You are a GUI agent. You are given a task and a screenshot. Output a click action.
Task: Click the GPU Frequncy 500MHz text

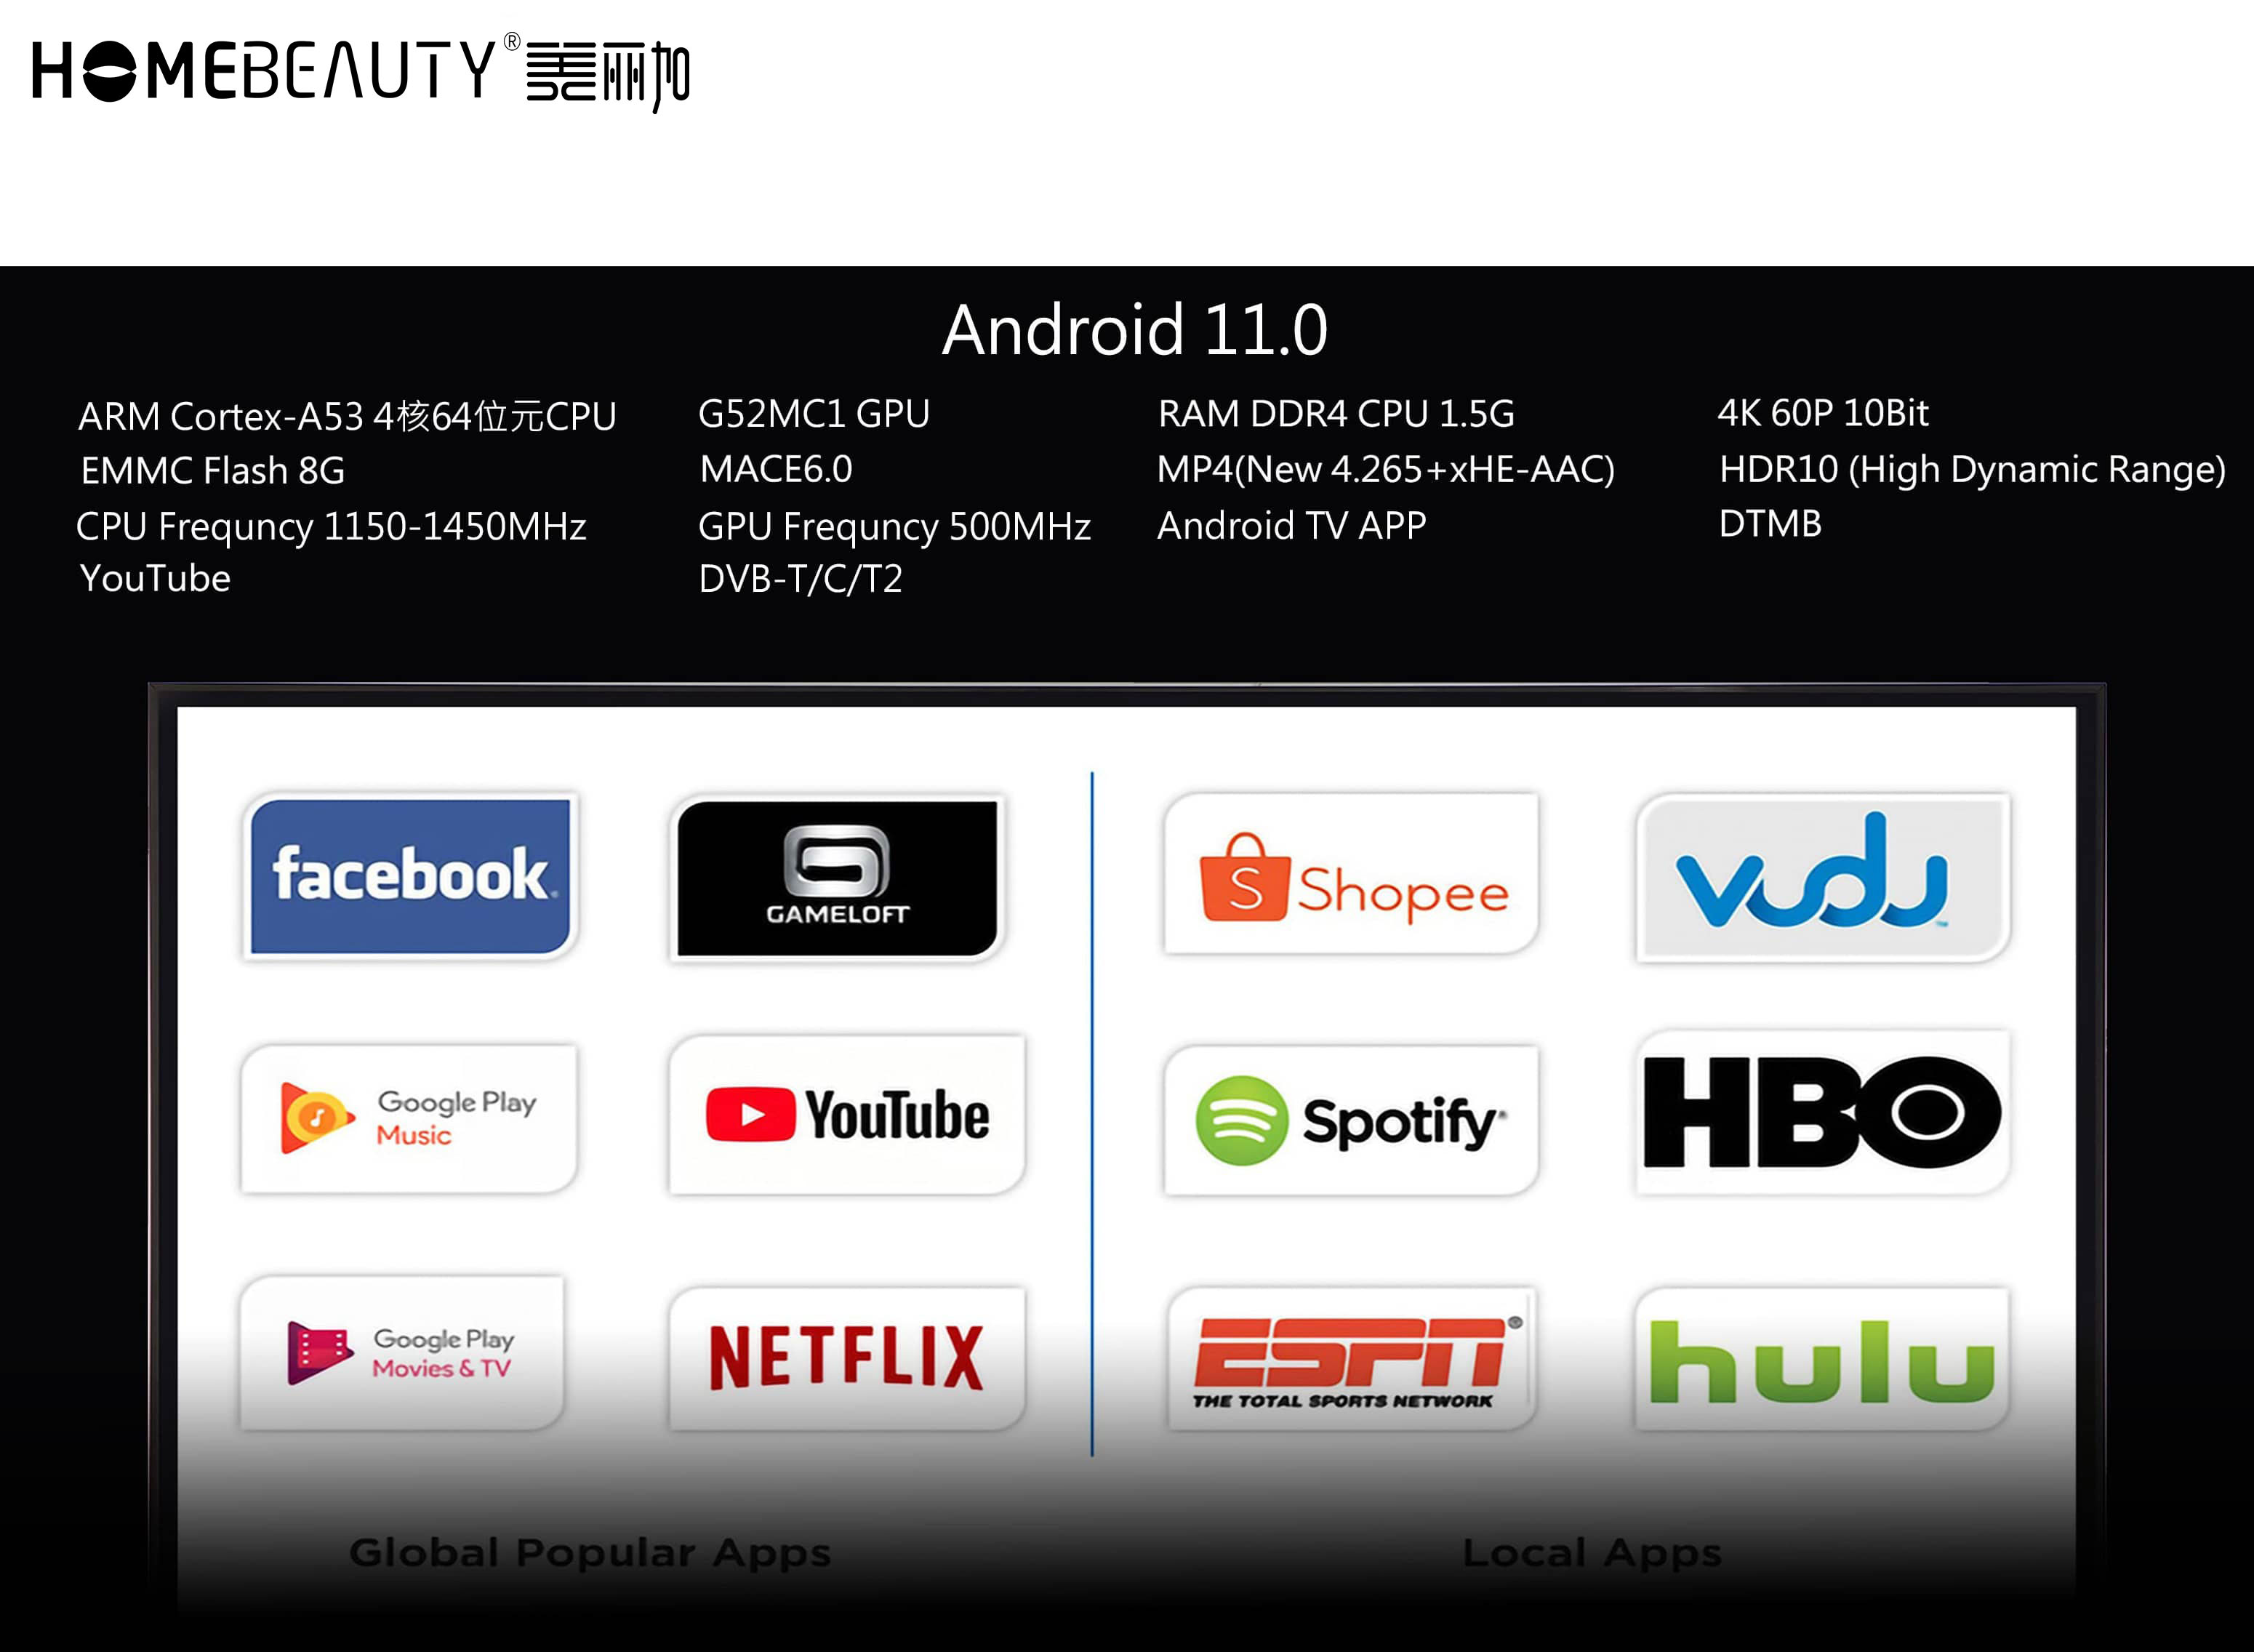click(894, 527)
